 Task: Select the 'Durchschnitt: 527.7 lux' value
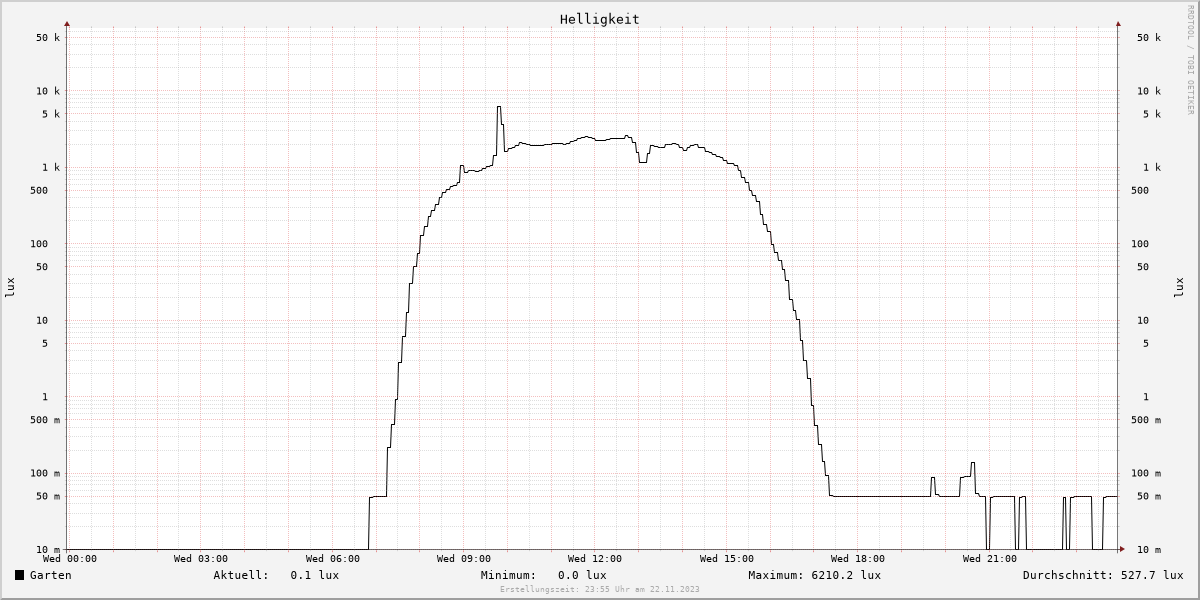coord(1103,575)
